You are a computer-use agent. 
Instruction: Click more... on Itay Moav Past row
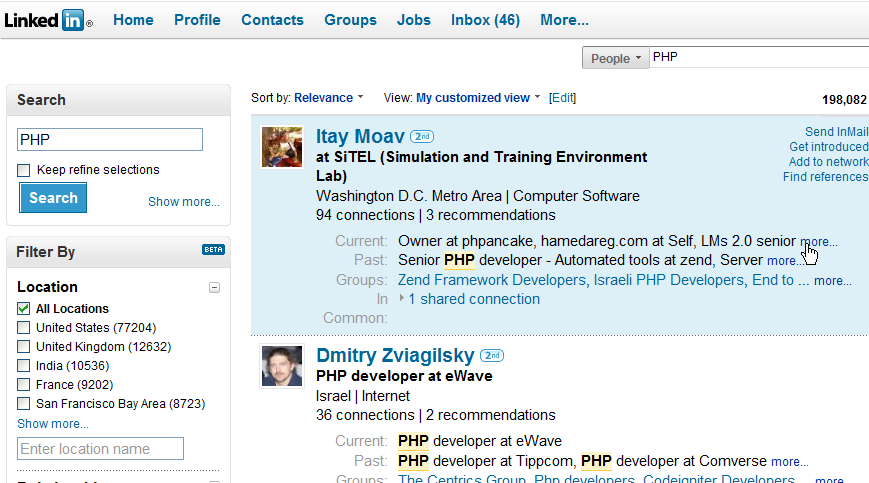pos(784,261)
